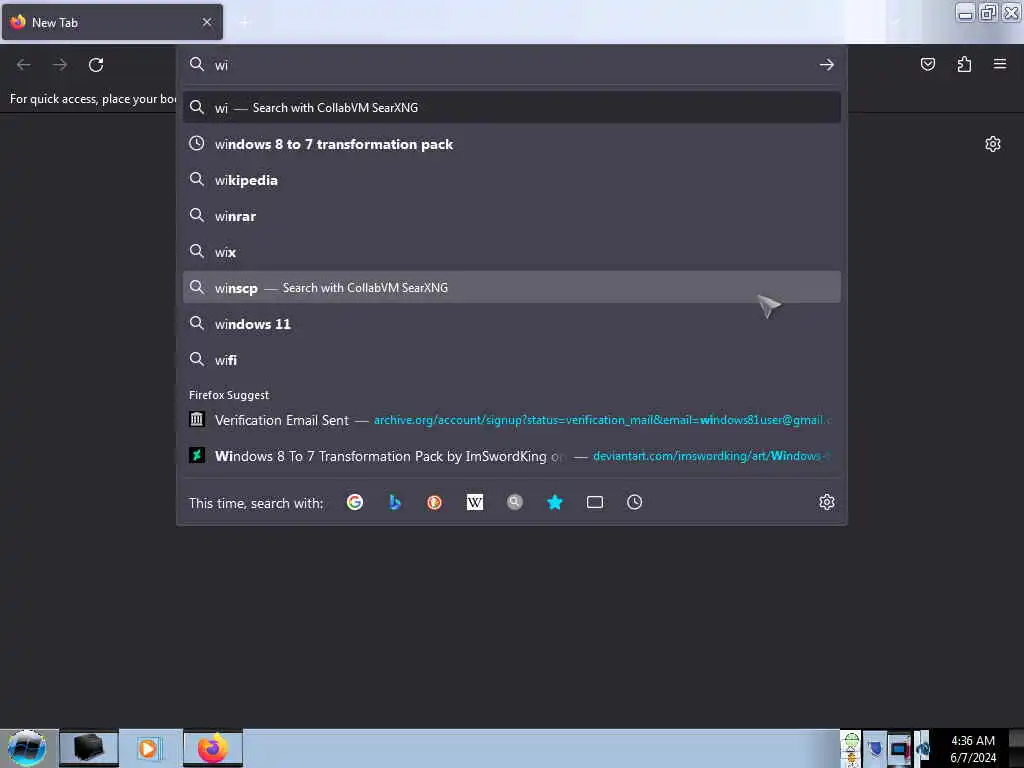Image resolution: width=1024 pixels, height=768 pixels.
Task: Reload the current page
Action: click(x=96, y=65)
